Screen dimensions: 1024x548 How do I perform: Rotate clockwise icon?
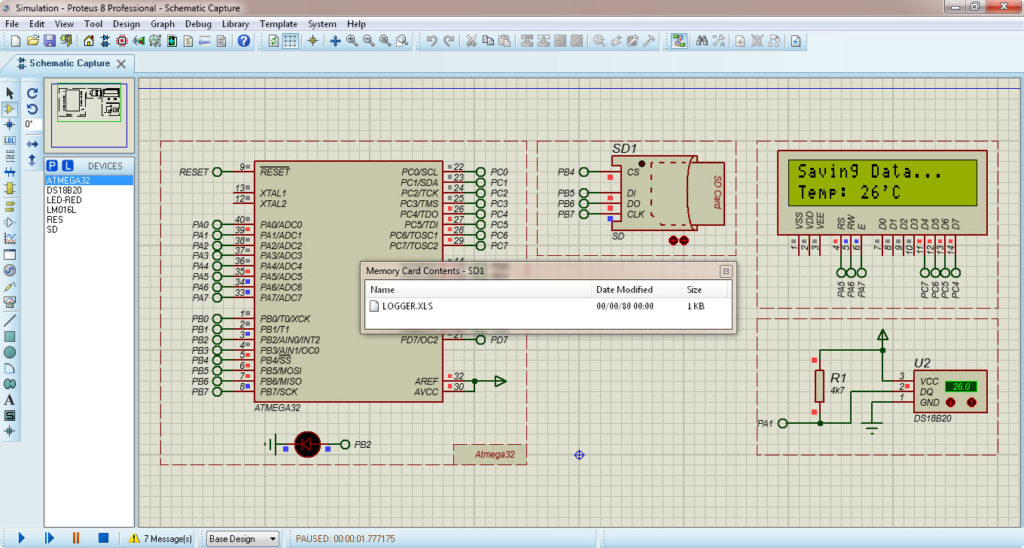tap(32, 93)
